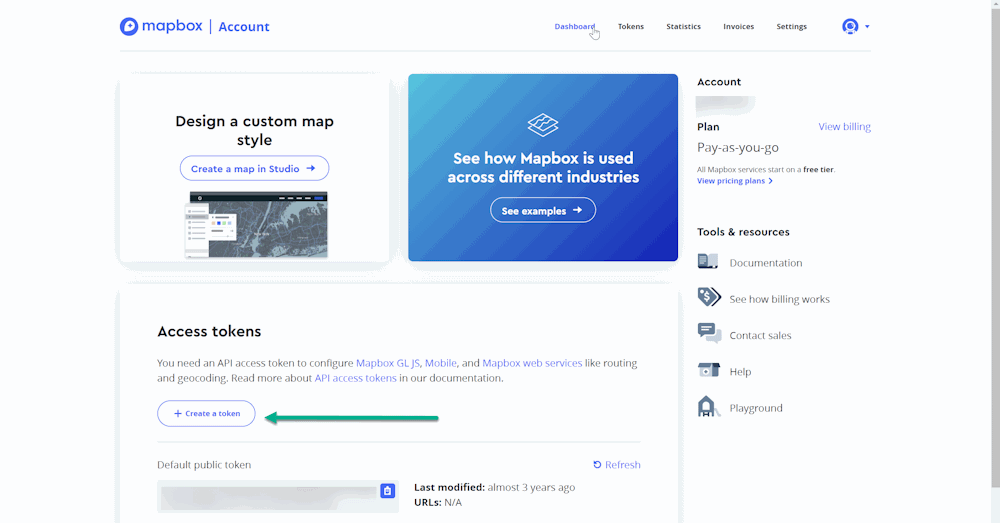
Task: Open the View pricing plans link
Action: point(735,180)
